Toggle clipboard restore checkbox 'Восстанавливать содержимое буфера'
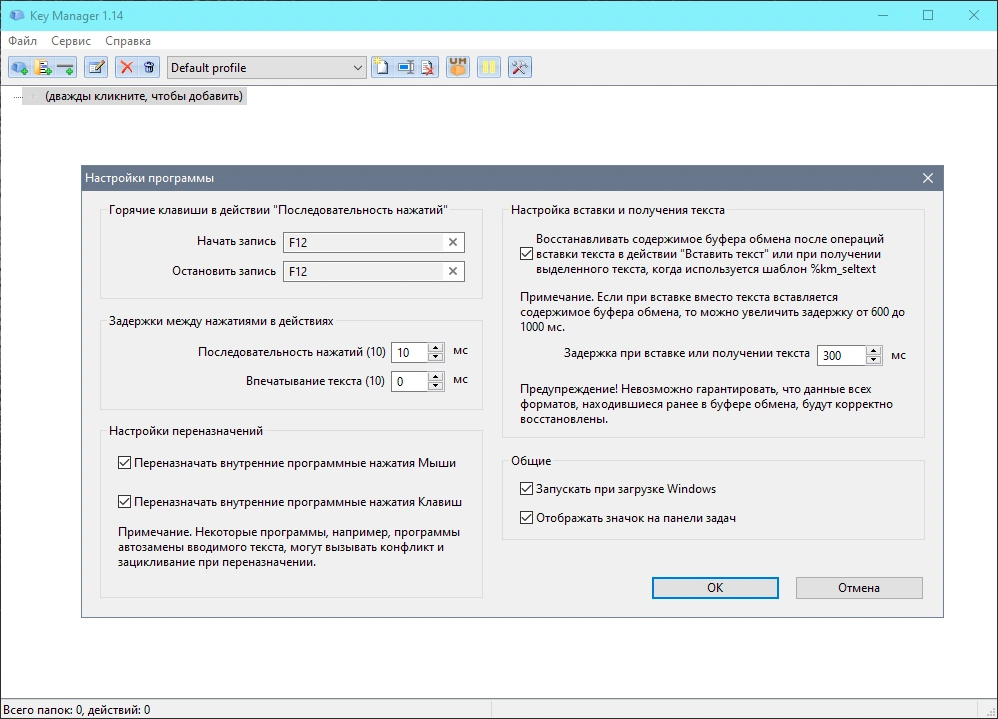The image size is (998, 719). pyautogui.click(x=526, y=254)
